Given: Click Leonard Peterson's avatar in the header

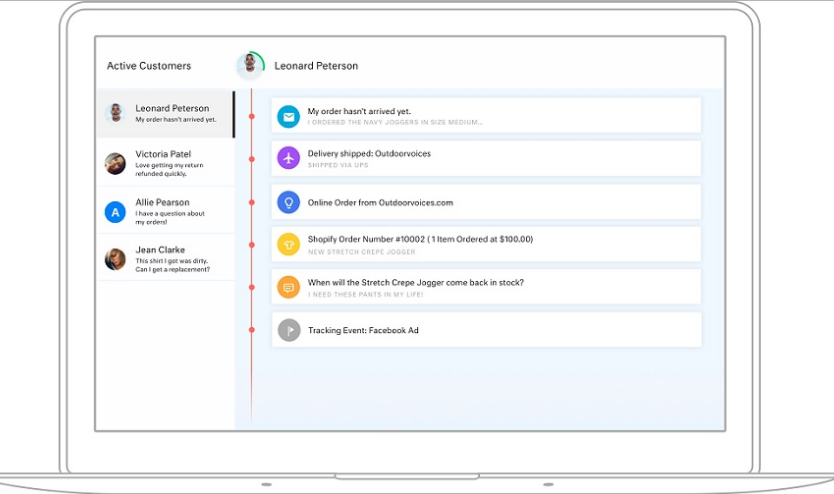Looking at the screenshot, I should pos(250,65).
